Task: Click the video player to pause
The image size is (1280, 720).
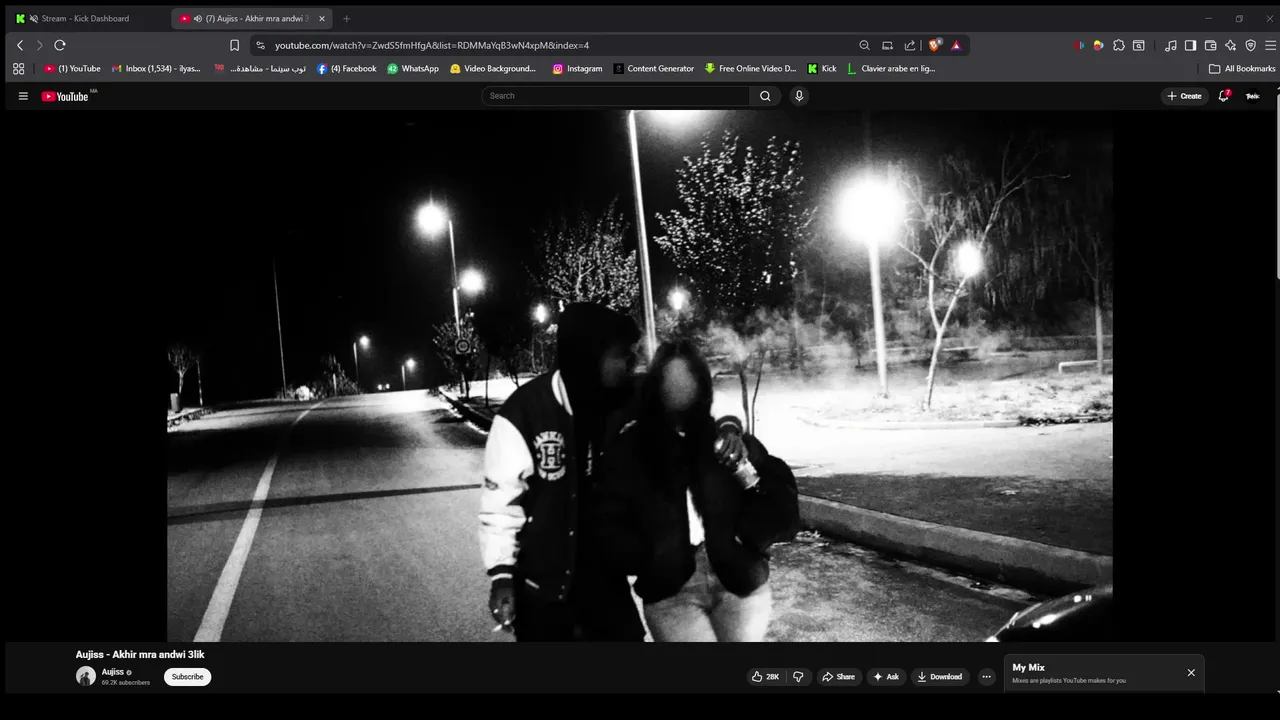Action: tap(640, 375)
